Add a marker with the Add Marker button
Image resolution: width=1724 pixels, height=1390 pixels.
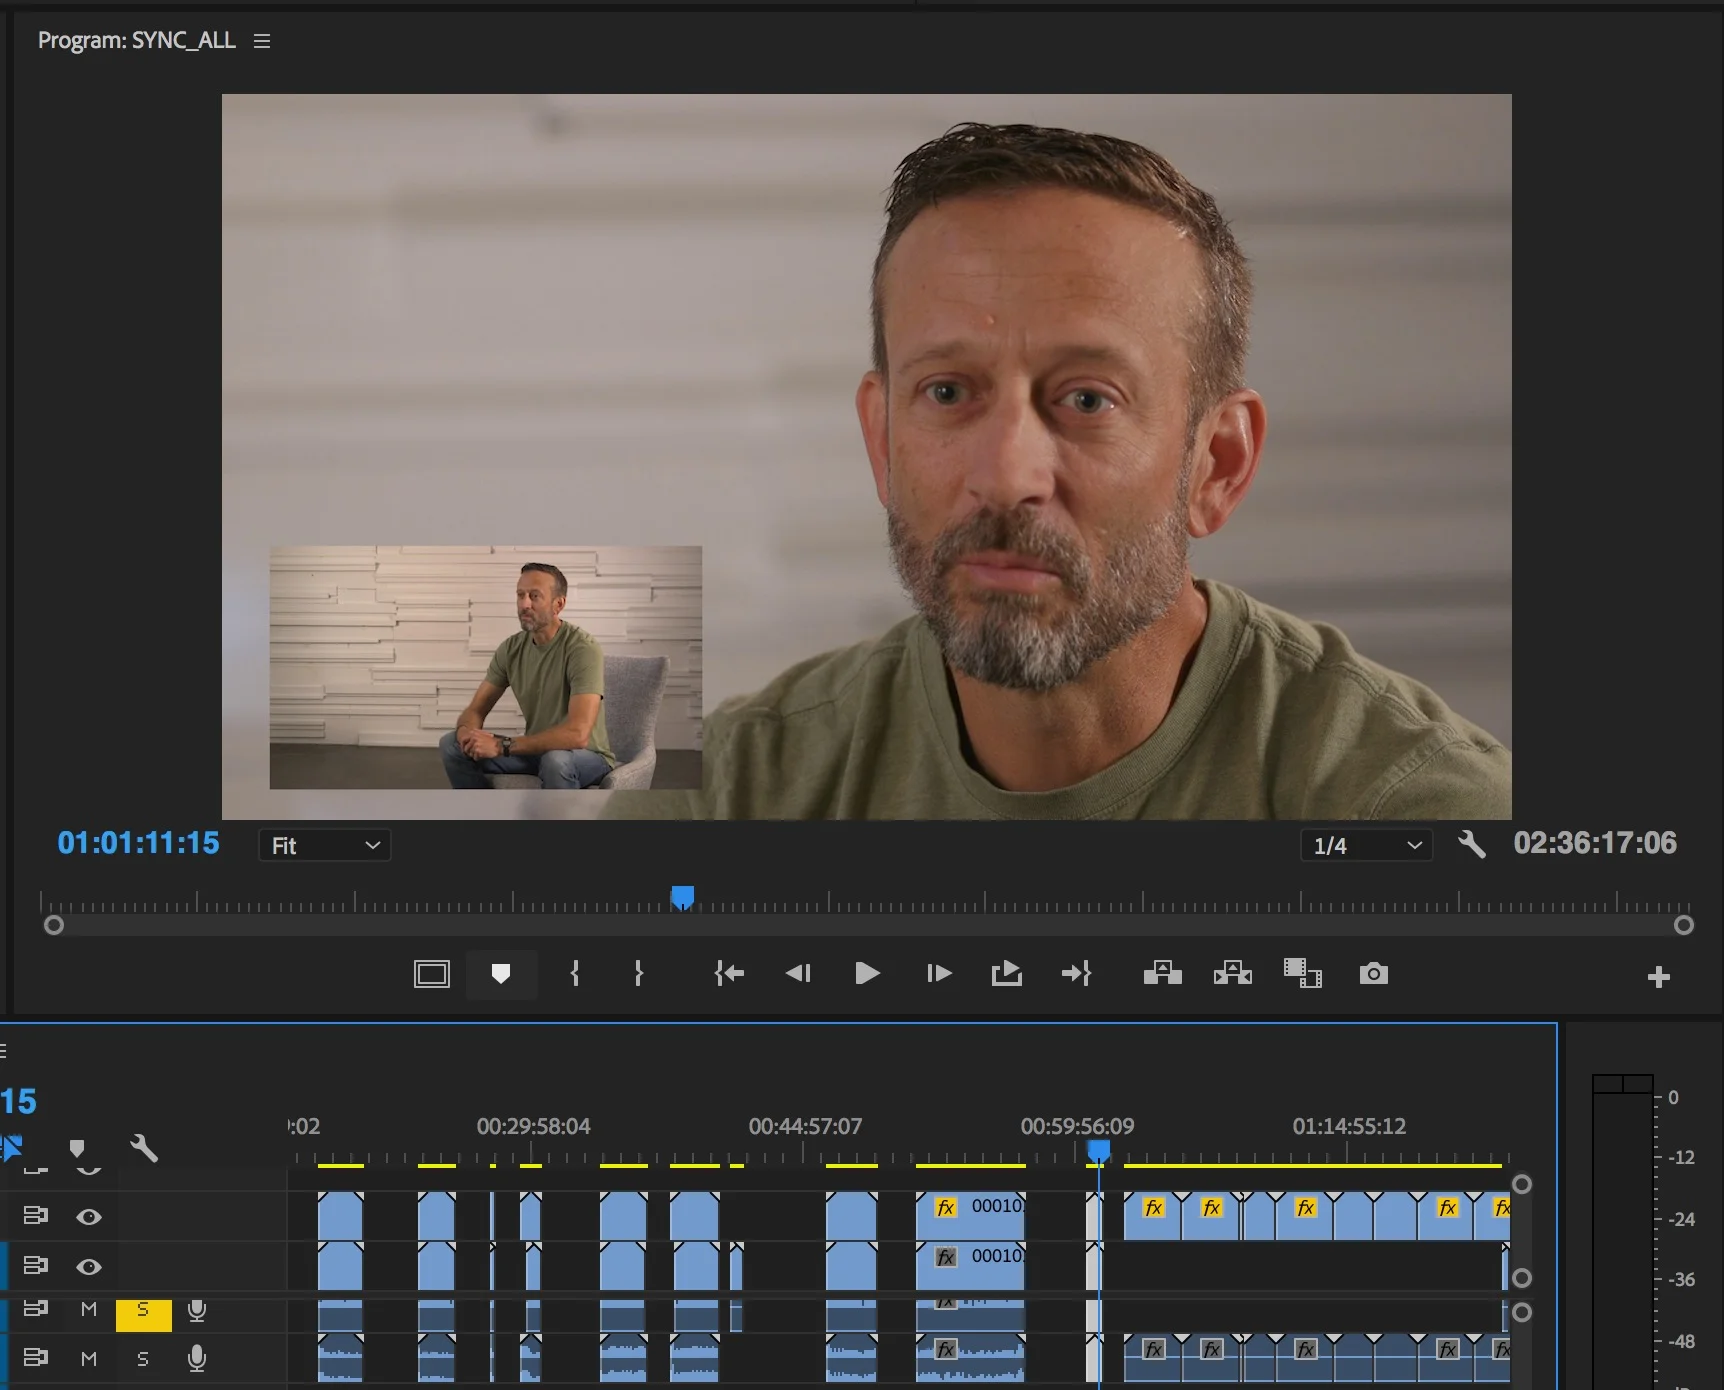(x=501, y=974)
